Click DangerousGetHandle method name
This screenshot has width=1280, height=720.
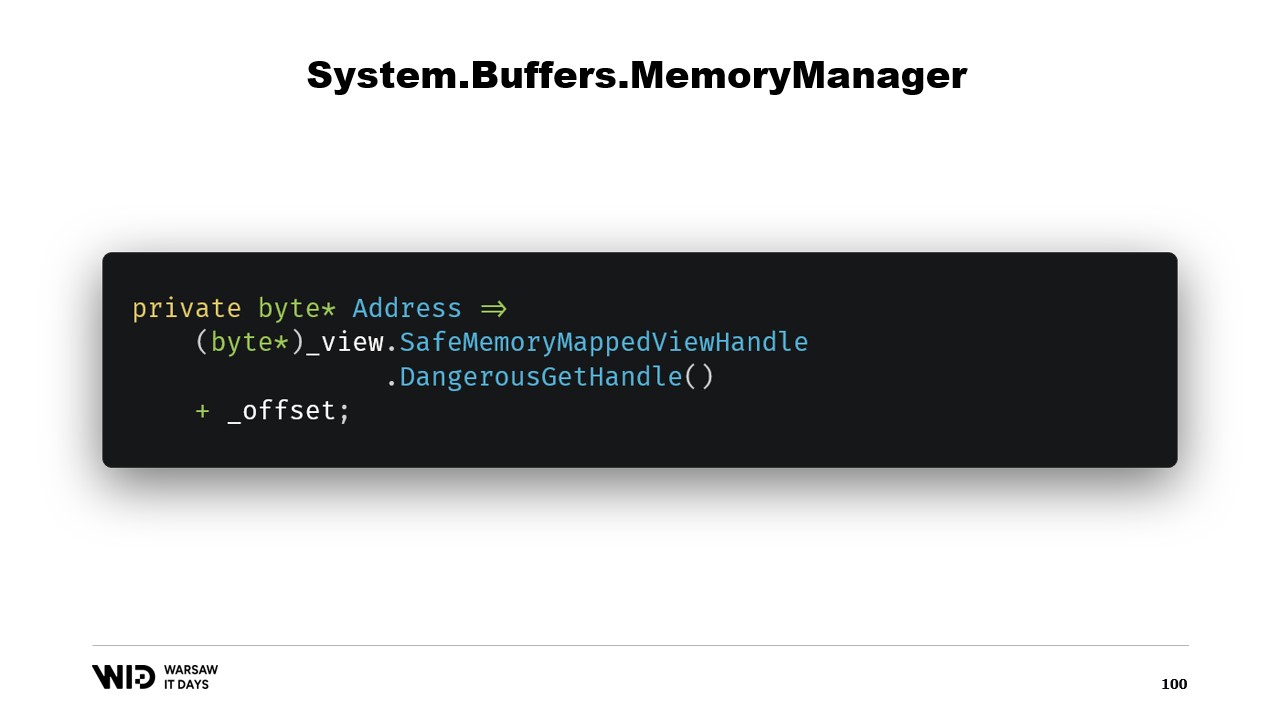click(x=541, y=377)
